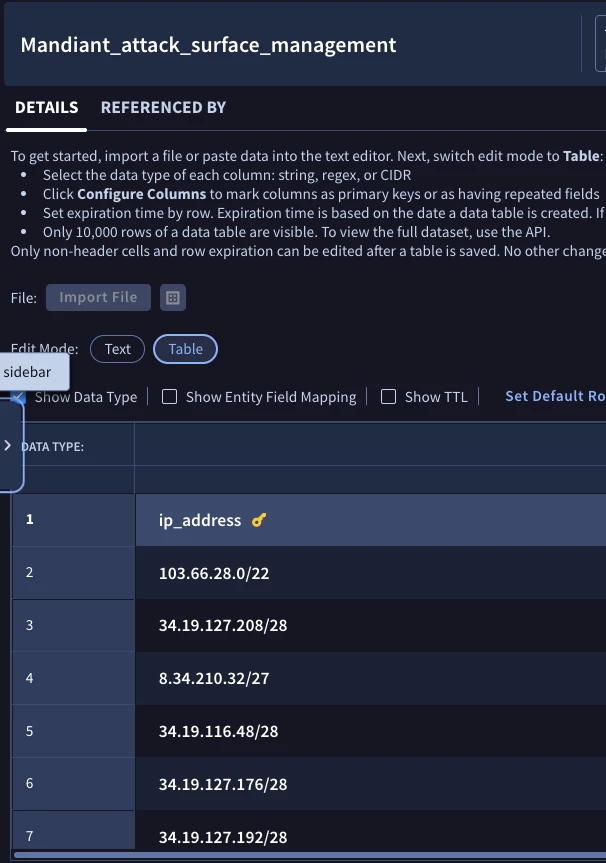Select Table edit mode

click(x=185, y=349)
